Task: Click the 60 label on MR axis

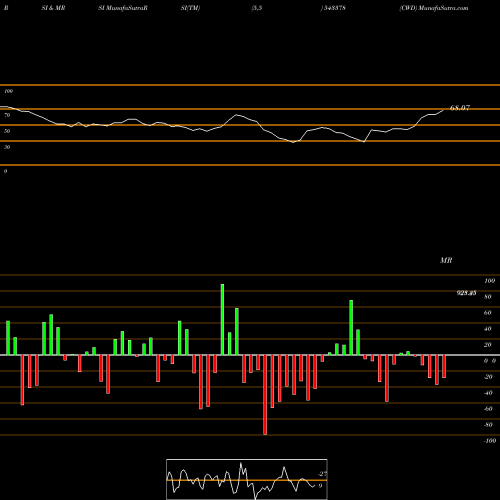Action: [x=488, y=313]
